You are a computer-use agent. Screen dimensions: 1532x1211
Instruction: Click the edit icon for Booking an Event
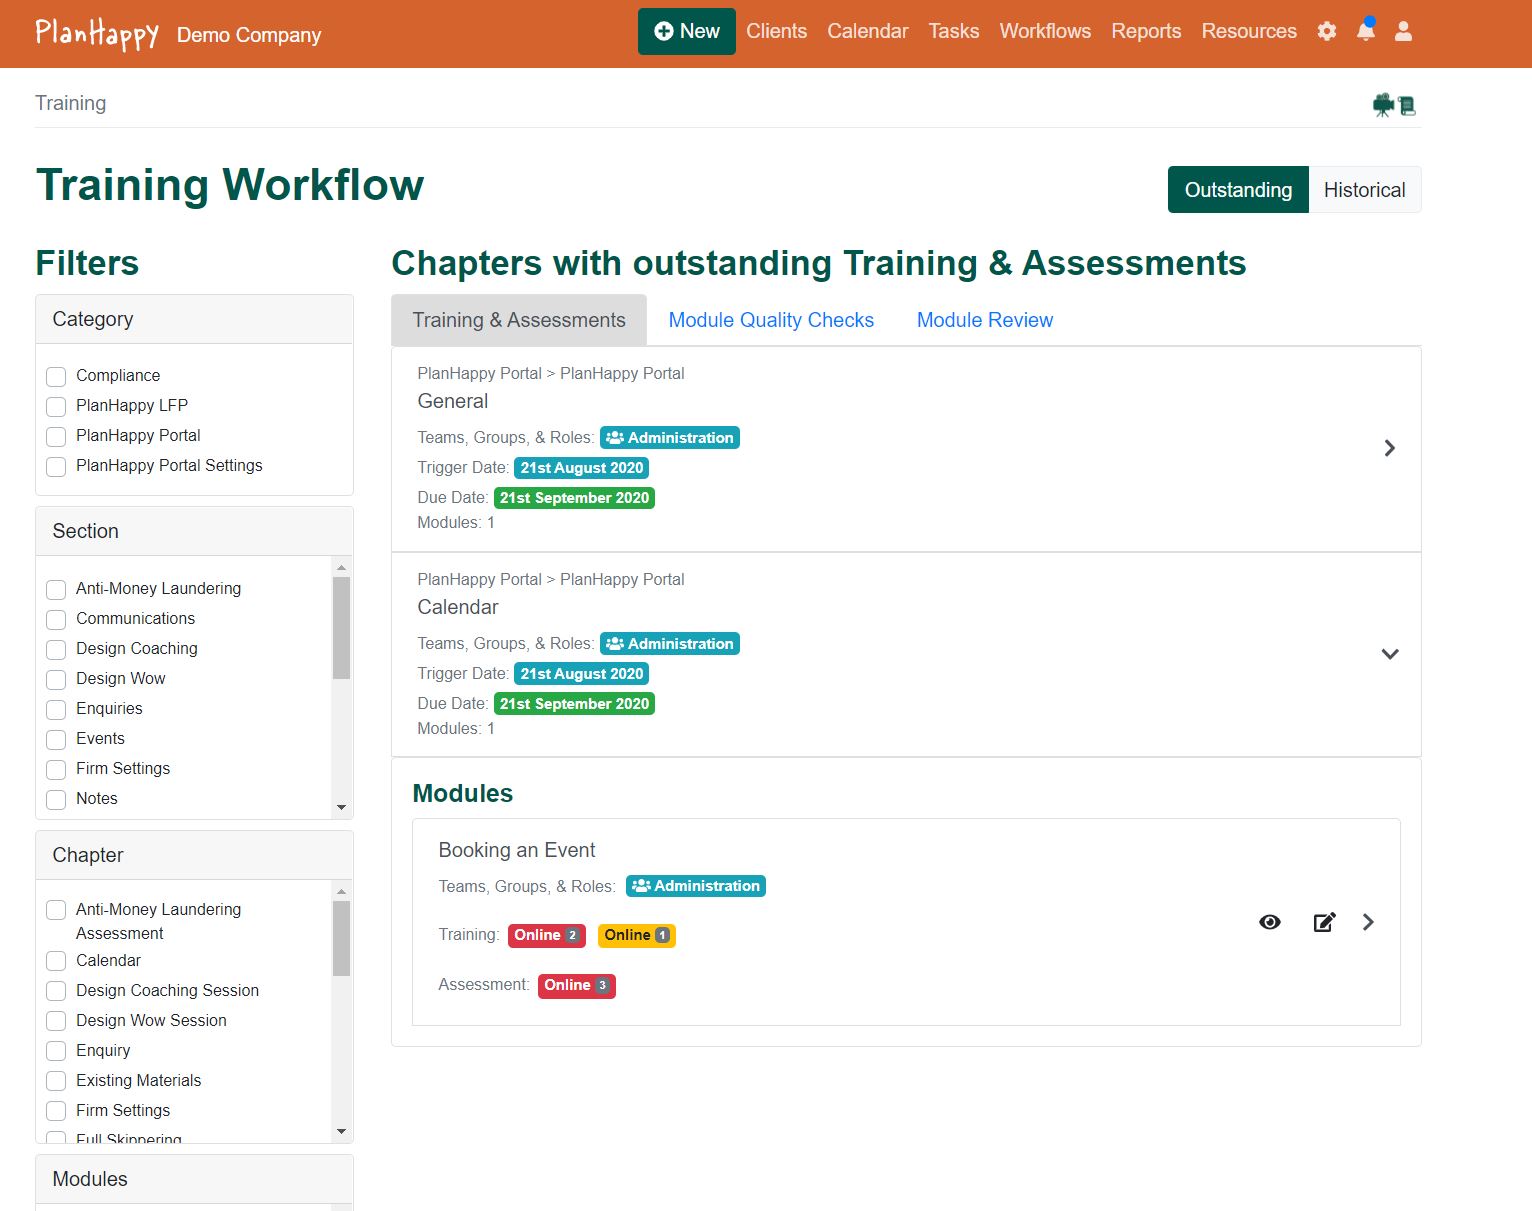point(1324,922)
